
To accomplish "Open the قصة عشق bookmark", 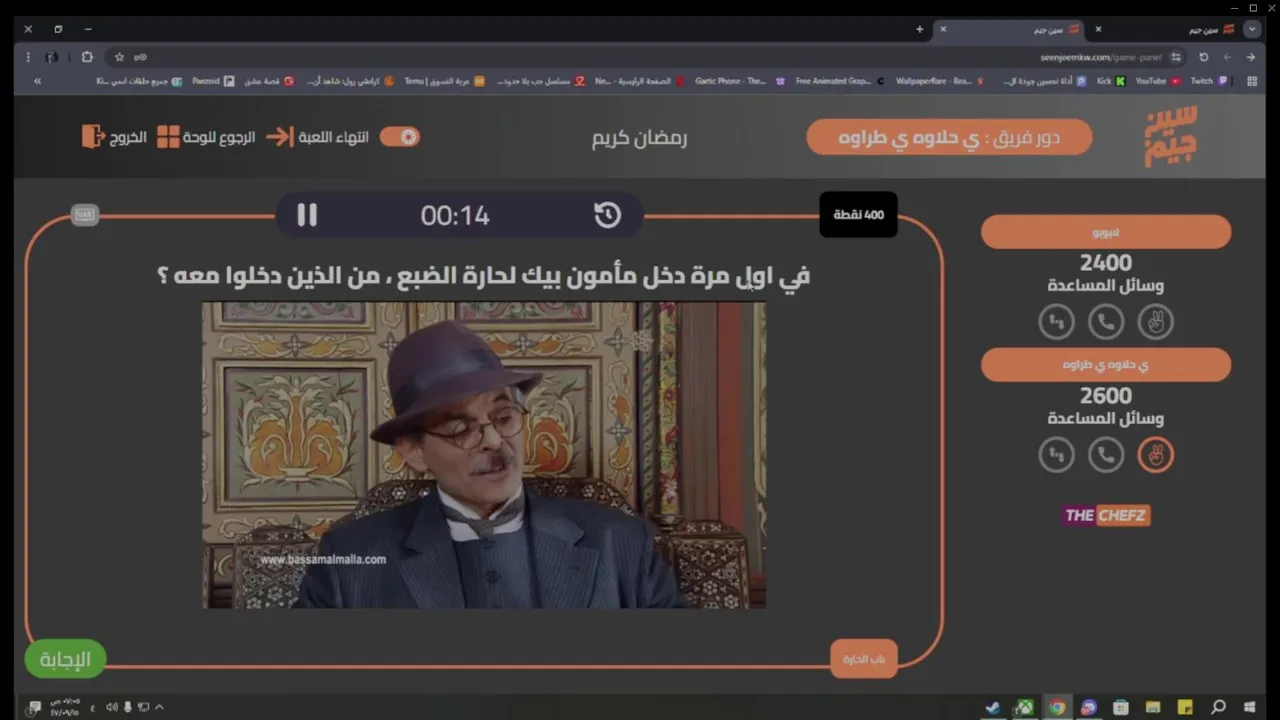I will pyautogui.click(x=269, y=81).
